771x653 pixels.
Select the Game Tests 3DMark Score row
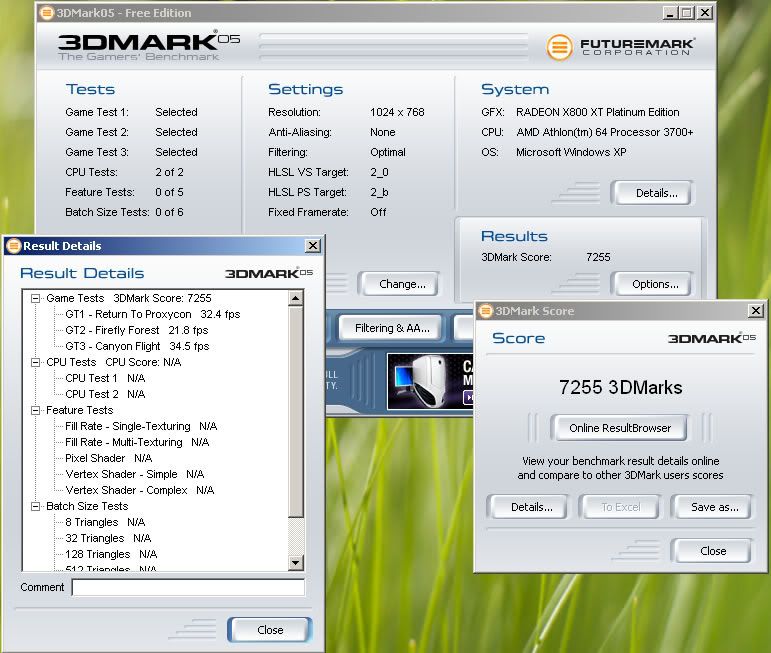[x=129, y=298]
